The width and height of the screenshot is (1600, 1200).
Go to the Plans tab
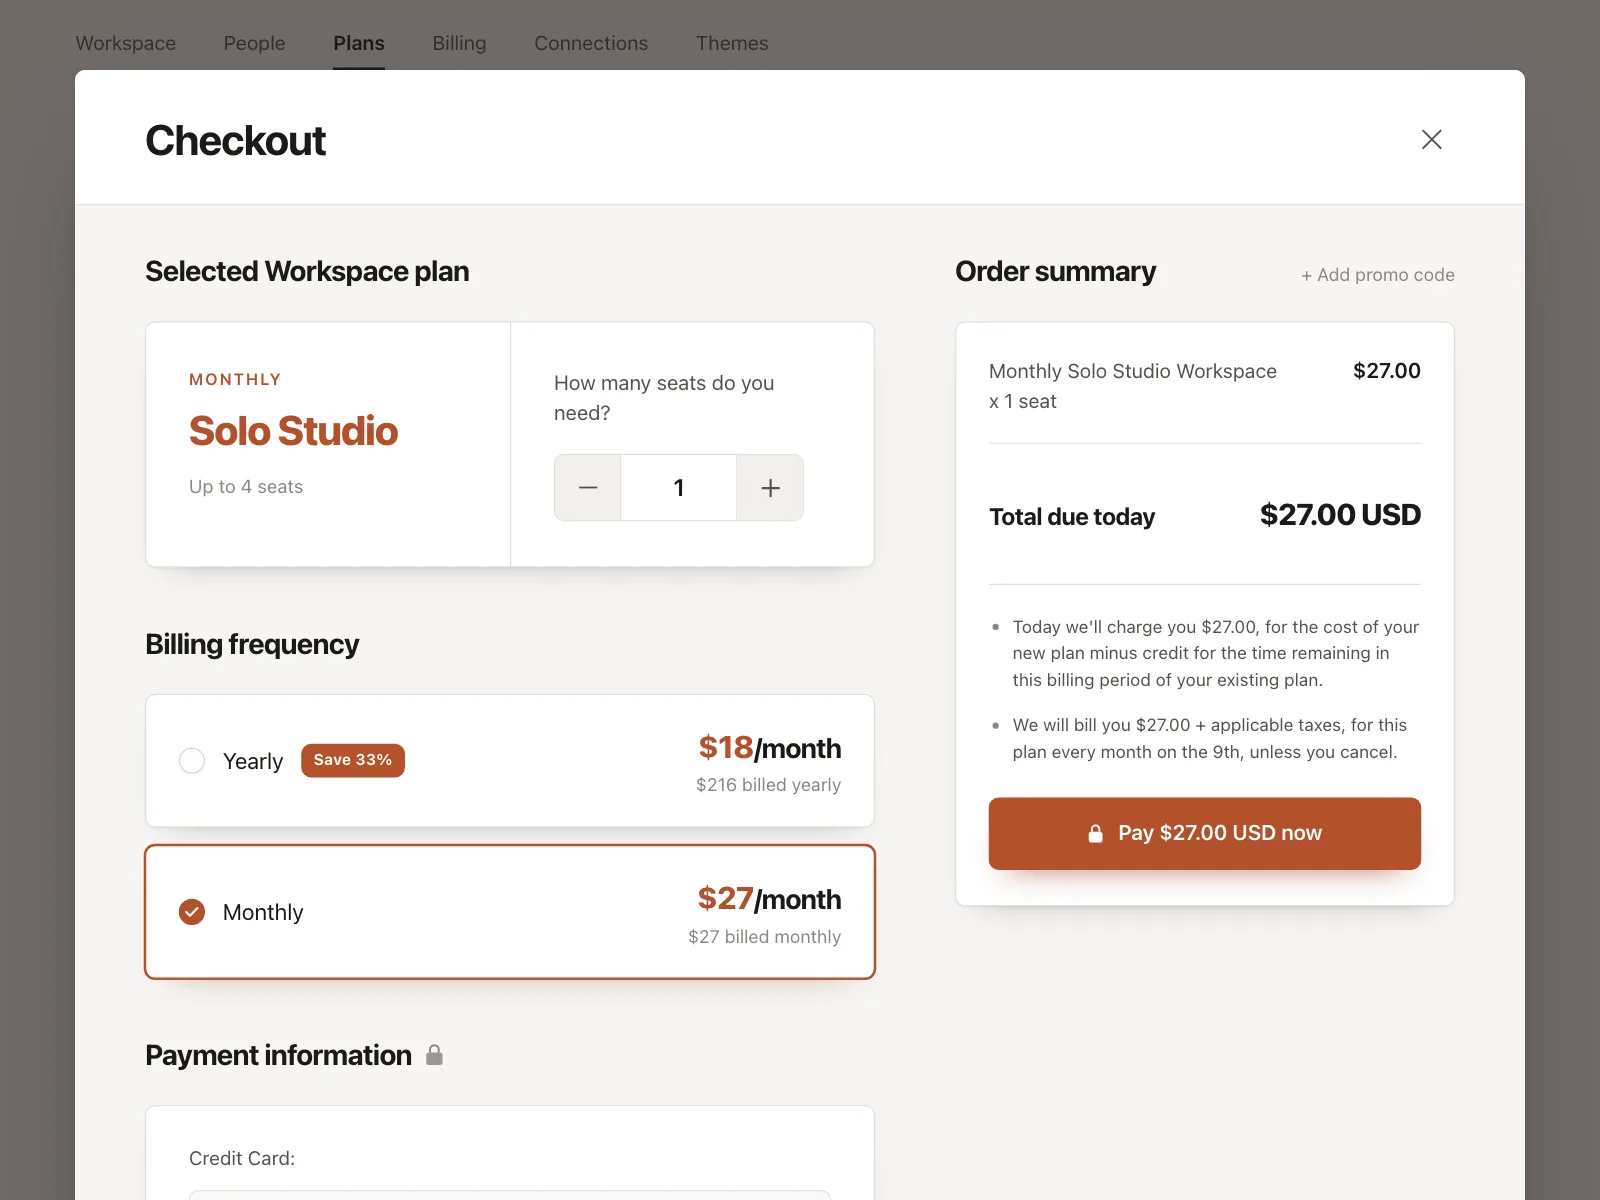pos(359,43)
